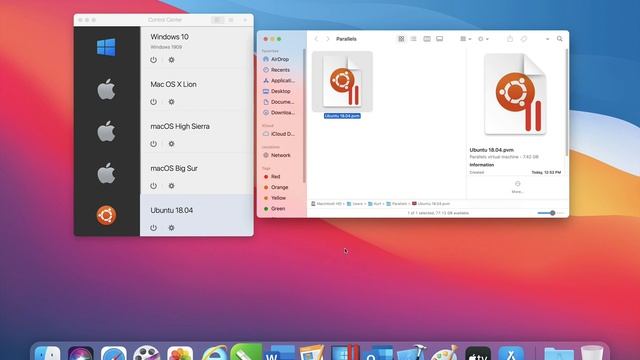
Task: Open App Store from the Dock
Action: pos(511,354)
